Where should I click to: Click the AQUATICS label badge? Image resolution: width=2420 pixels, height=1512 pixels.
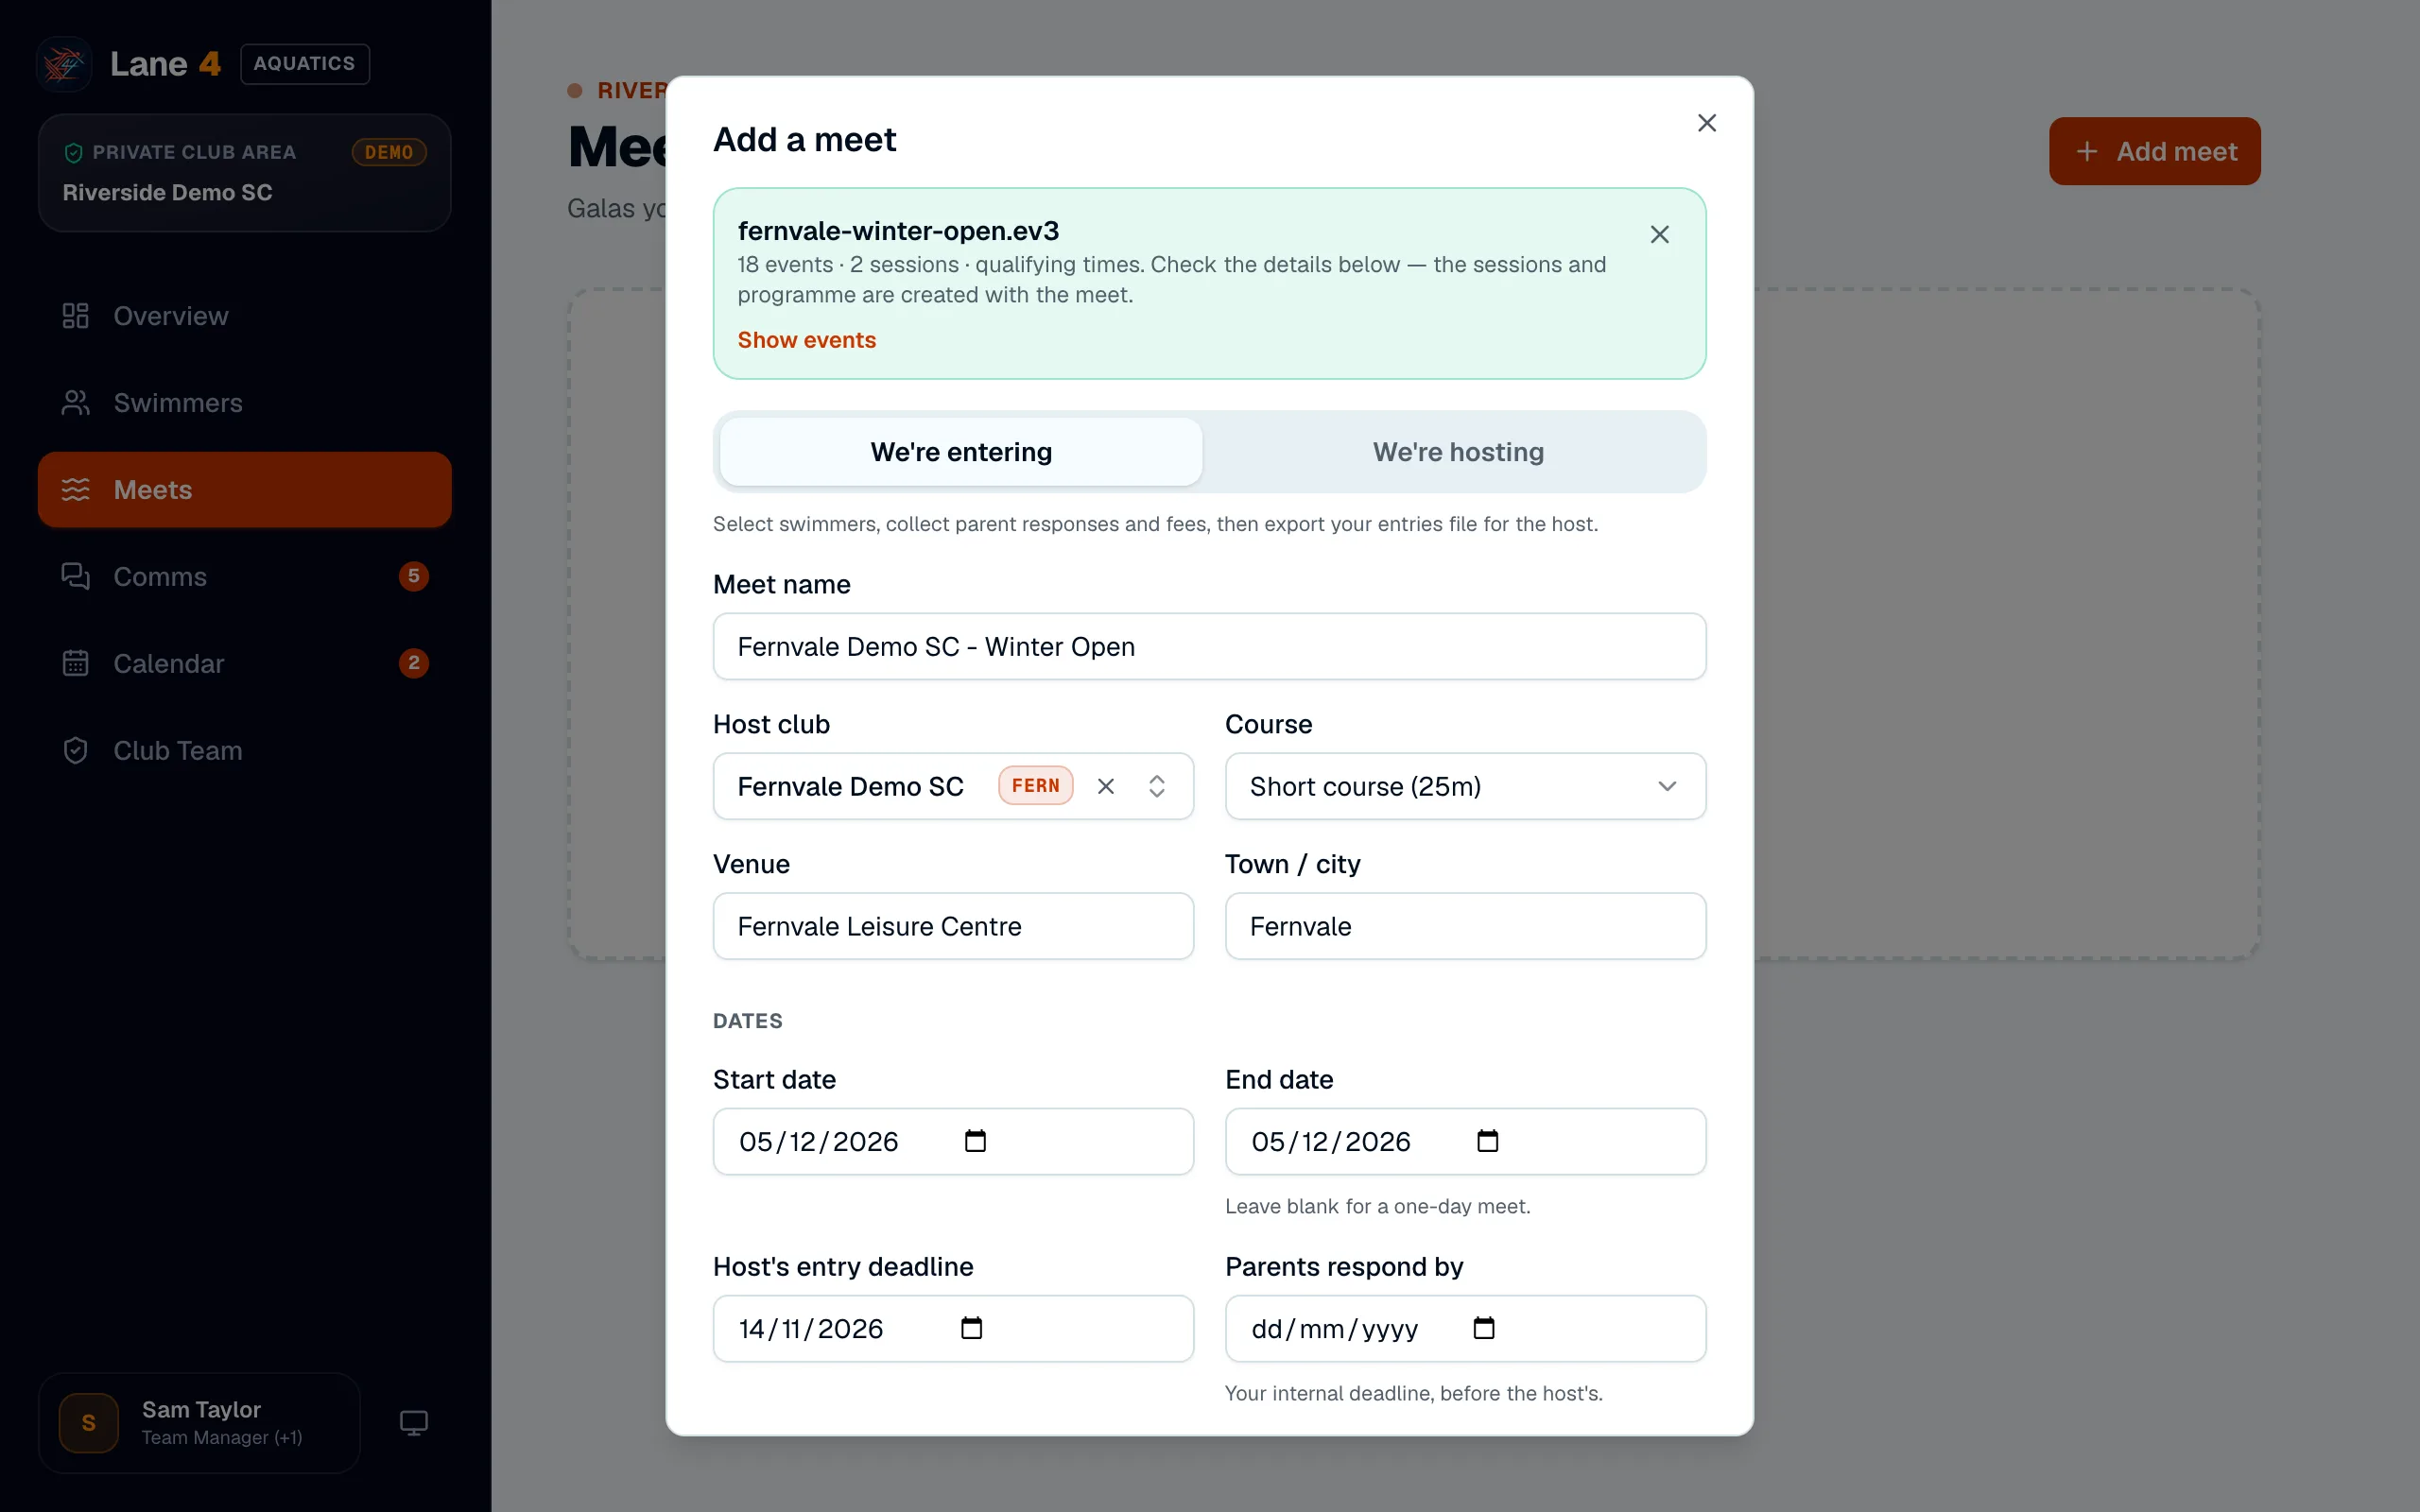tap(304, 64)
